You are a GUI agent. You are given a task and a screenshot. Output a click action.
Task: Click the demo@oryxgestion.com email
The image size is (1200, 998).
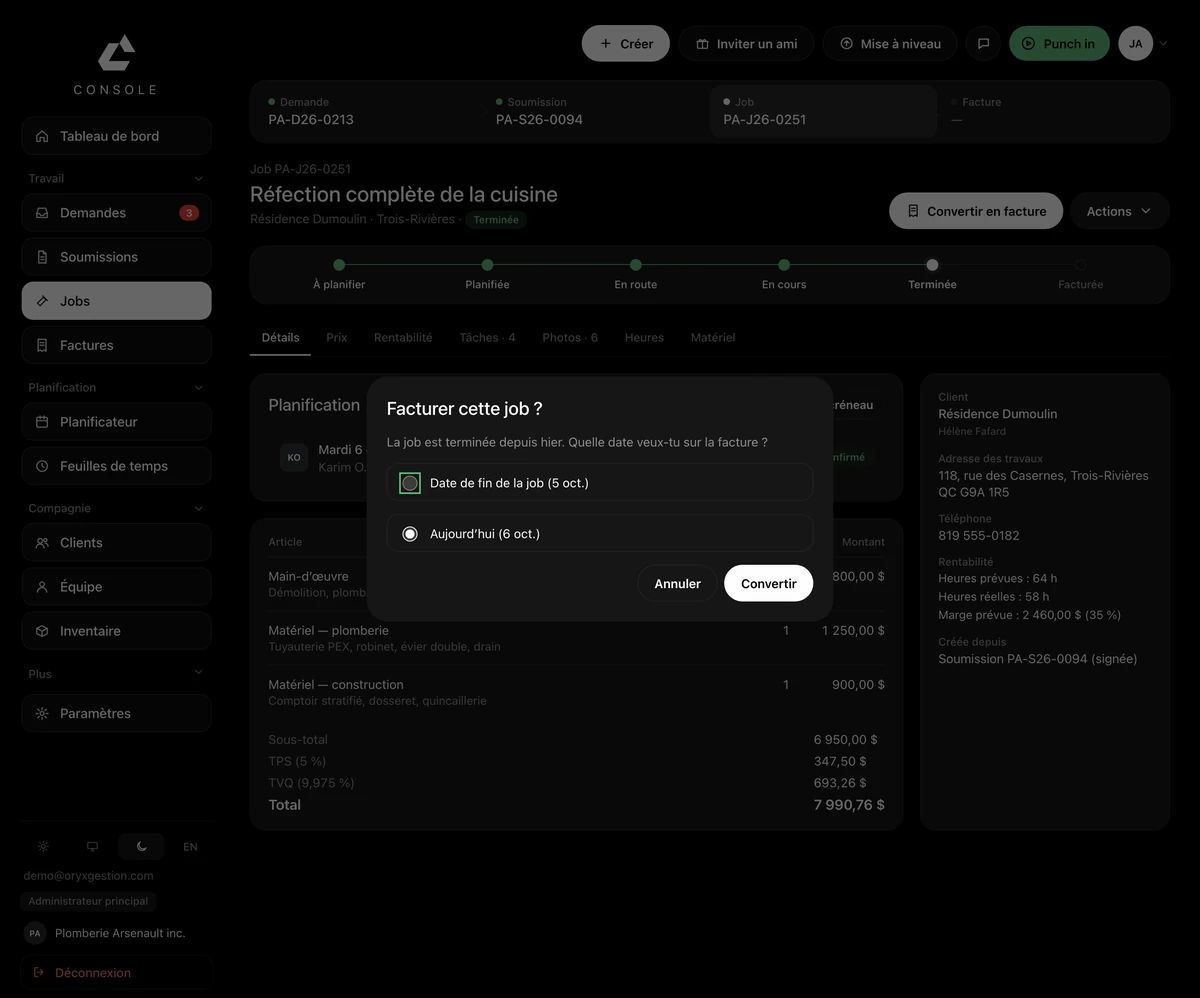(89, 876)
